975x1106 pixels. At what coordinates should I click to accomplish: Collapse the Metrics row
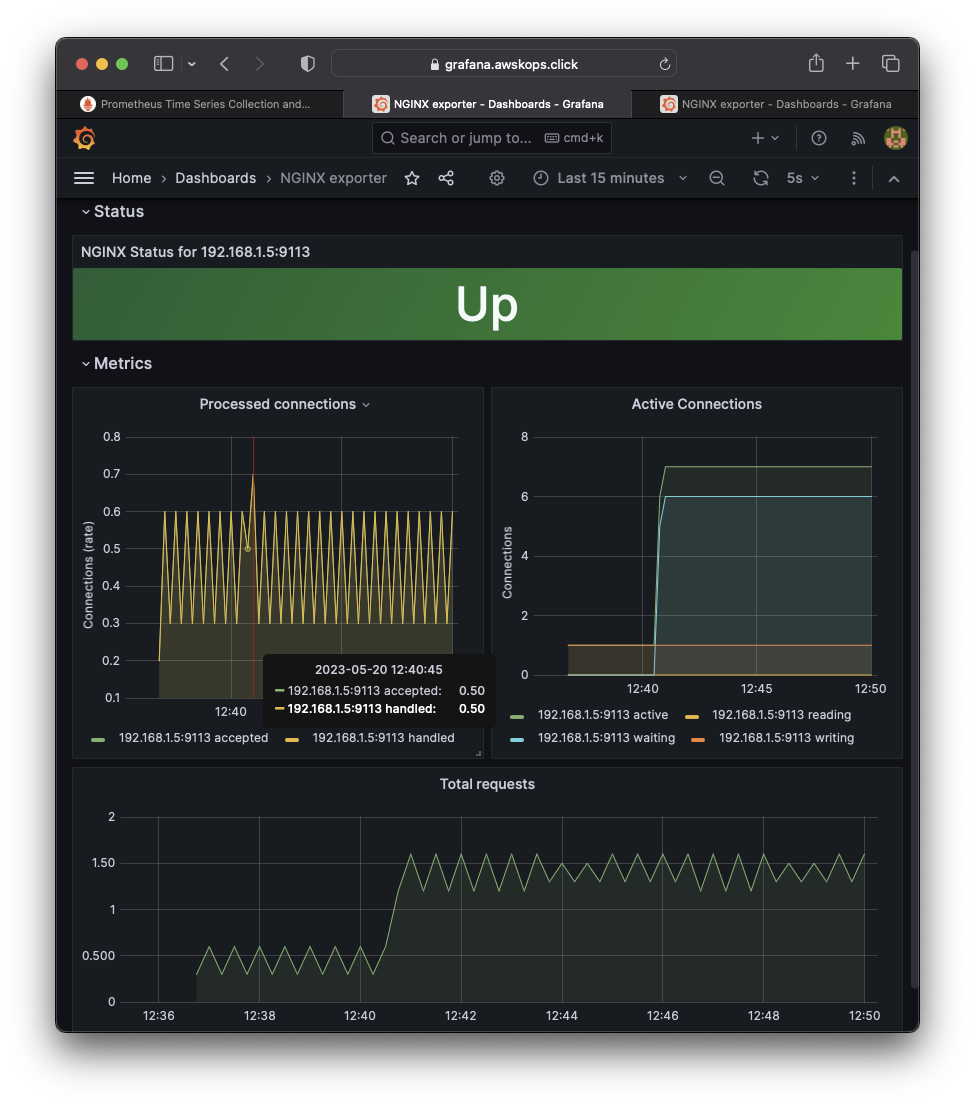pyautogui.click(x=116, y=363)
